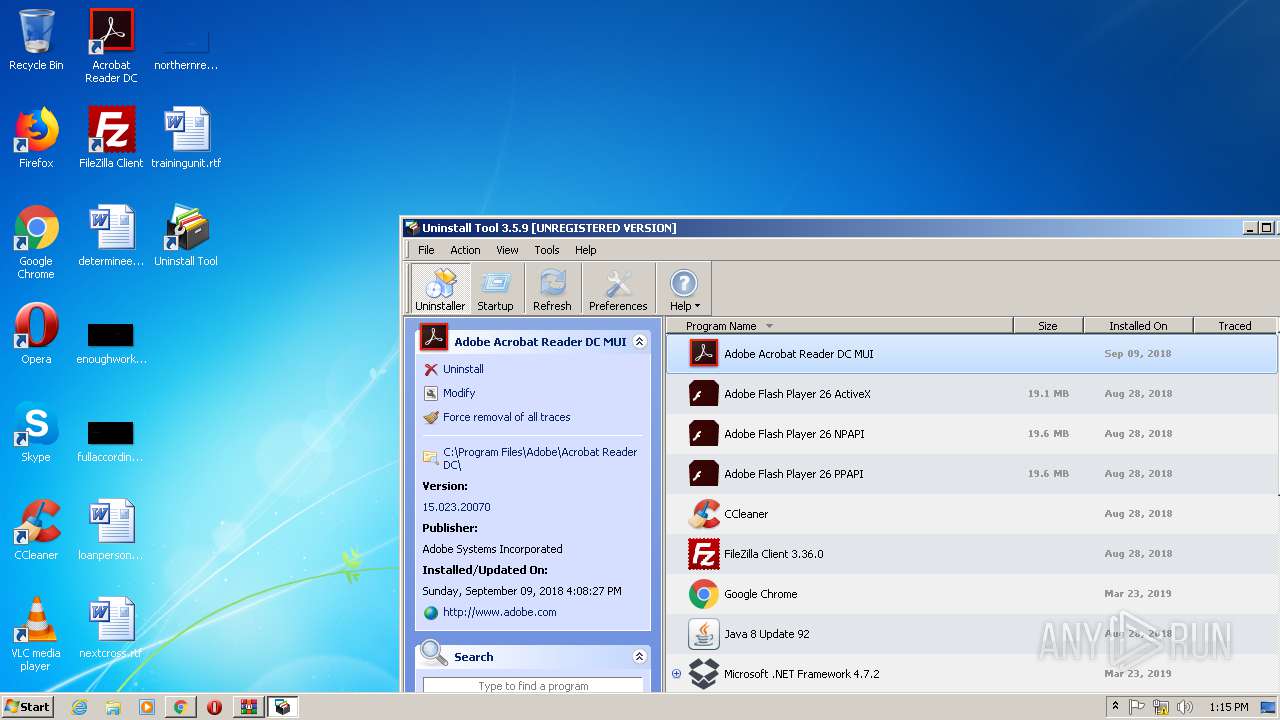Click the program search input field
The height and width of the screenshot is (720, 1280).
coord(533,685)
